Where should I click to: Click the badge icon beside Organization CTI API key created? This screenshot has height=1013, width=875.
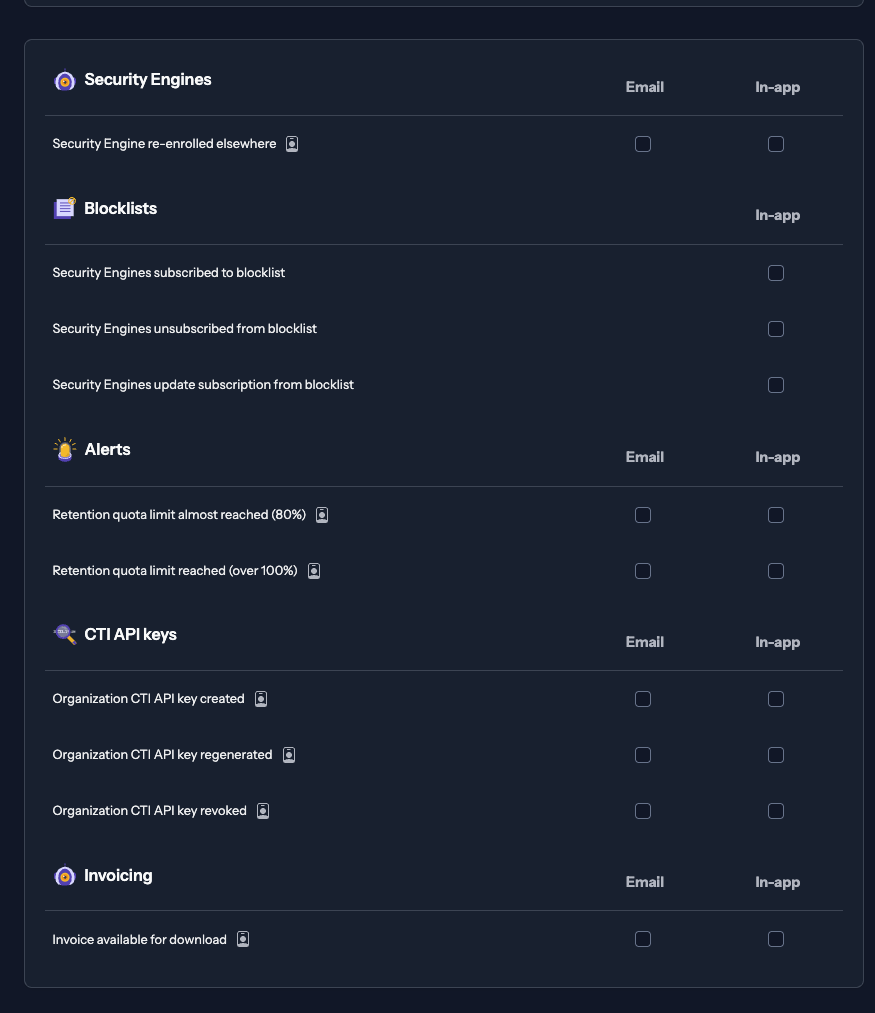click(261, 698)
